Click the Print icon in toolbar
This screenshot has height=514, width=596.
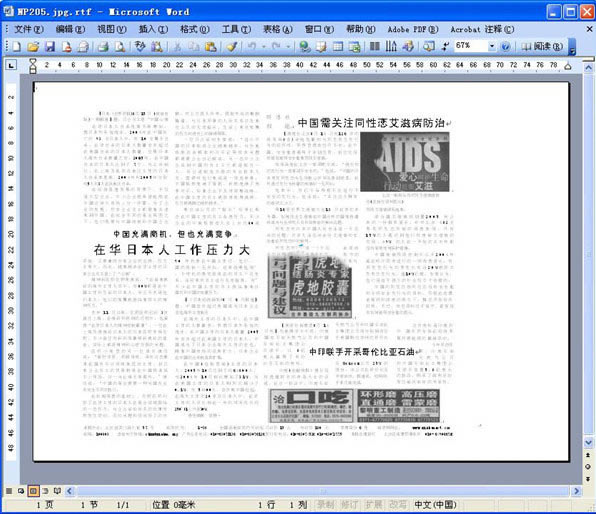(103, 47)
